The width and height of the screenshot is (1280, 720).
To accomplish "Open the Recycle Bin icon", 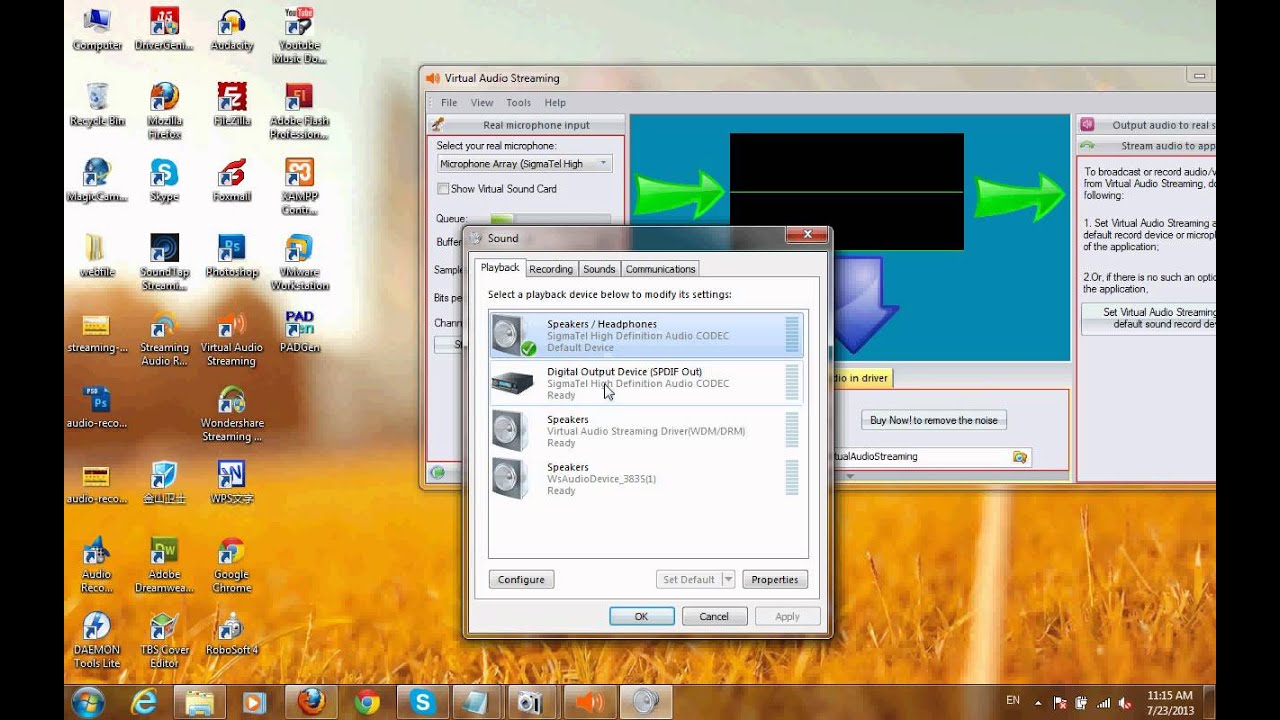I will pos(97,104).
